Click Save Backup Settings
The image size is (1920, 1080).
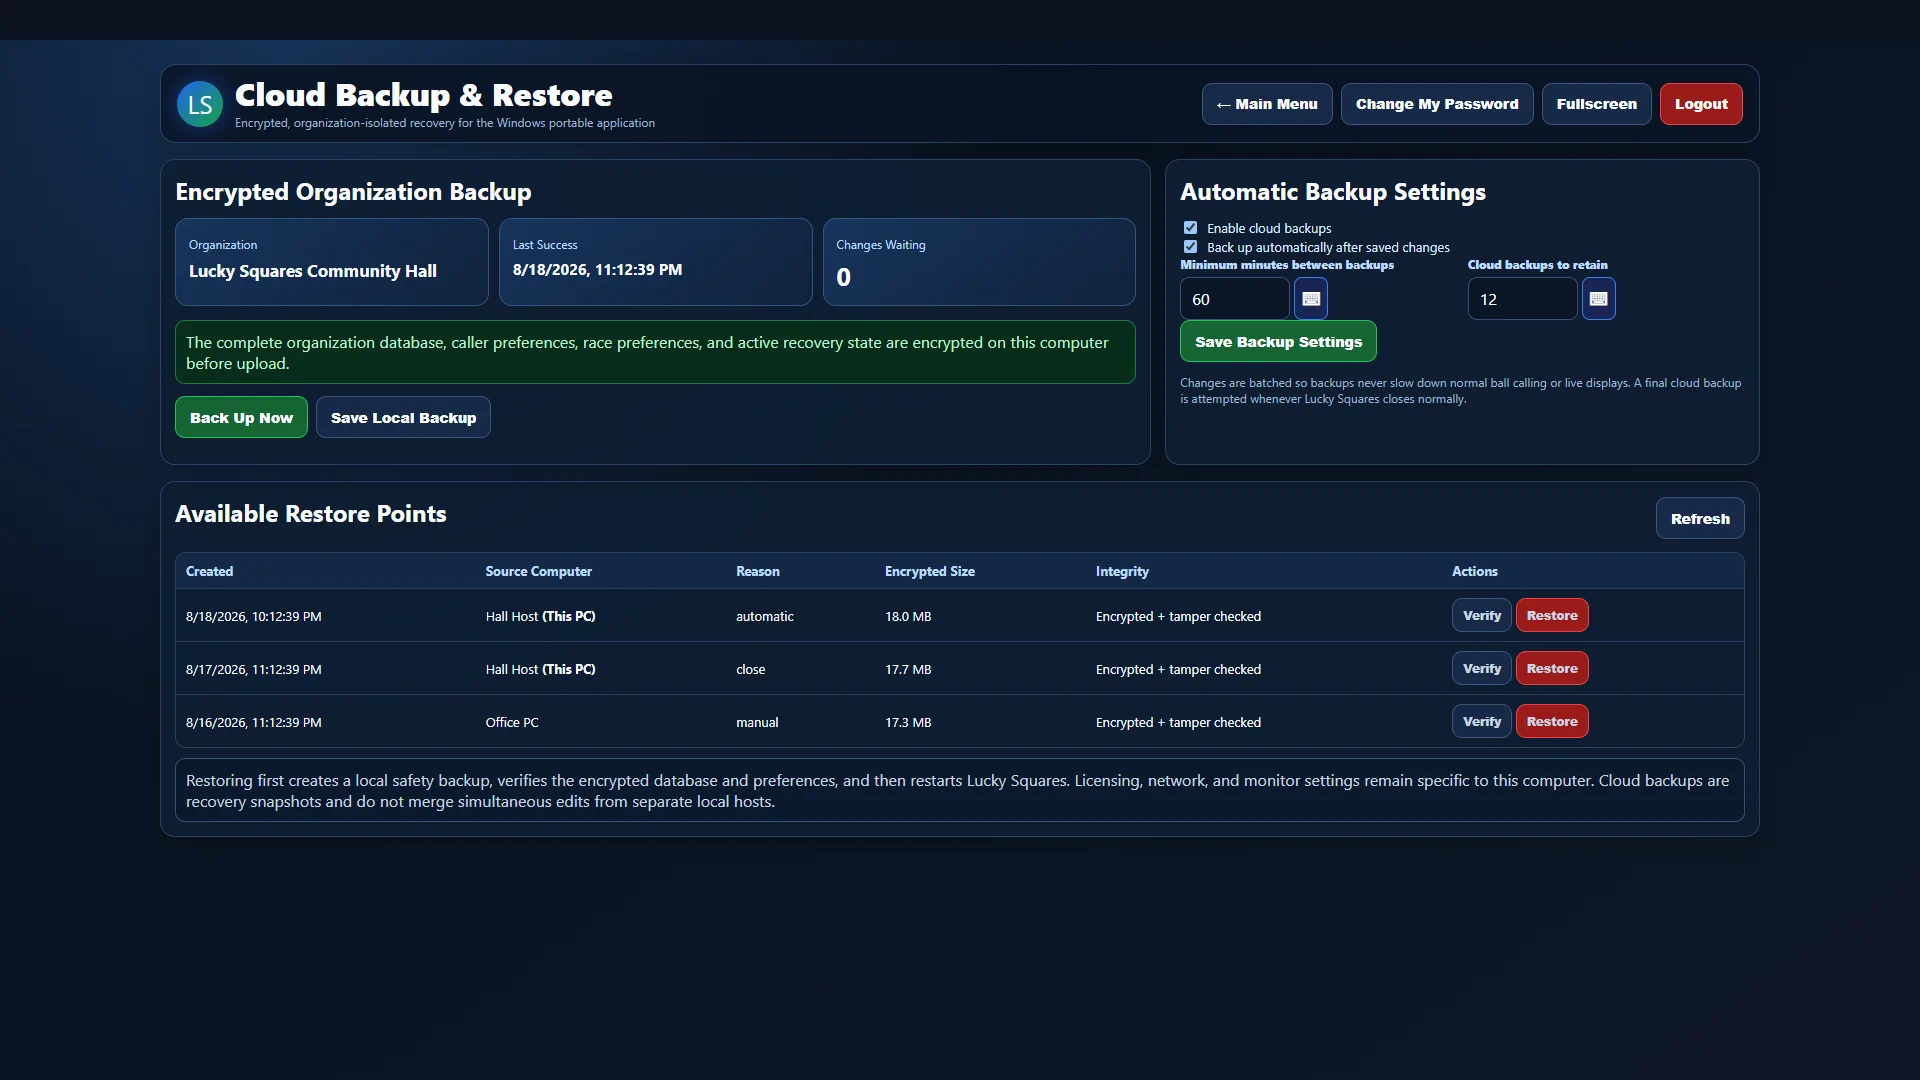(x=1278, y=341)
